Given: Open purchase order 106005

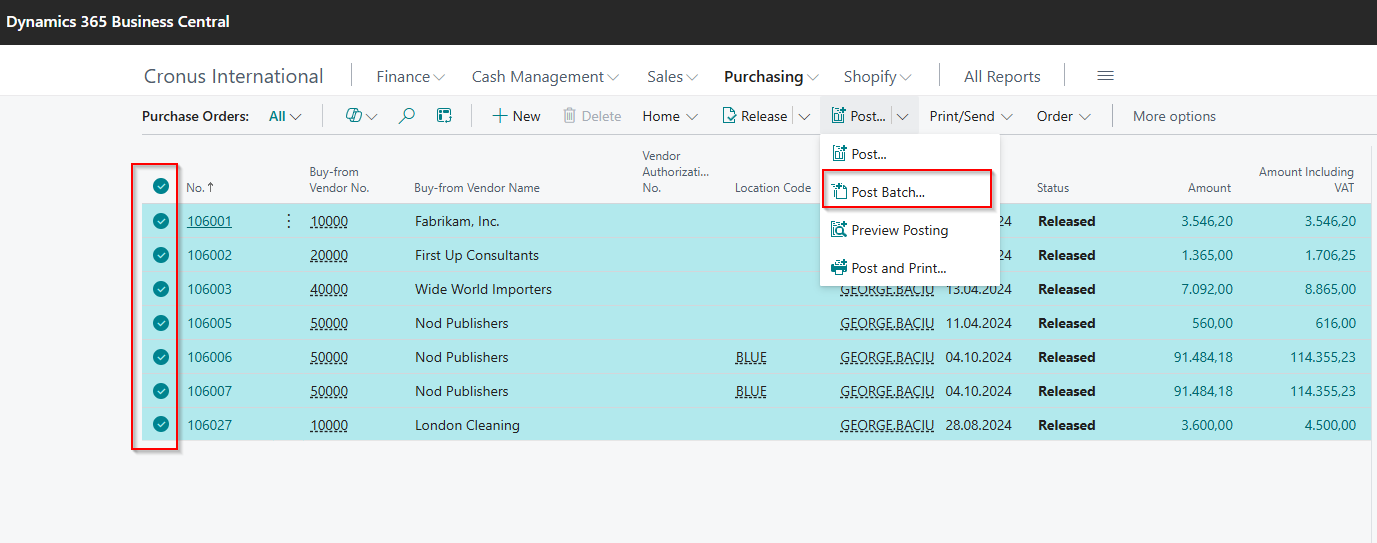Looking at the screenshot, I should [x=209, y=323].
